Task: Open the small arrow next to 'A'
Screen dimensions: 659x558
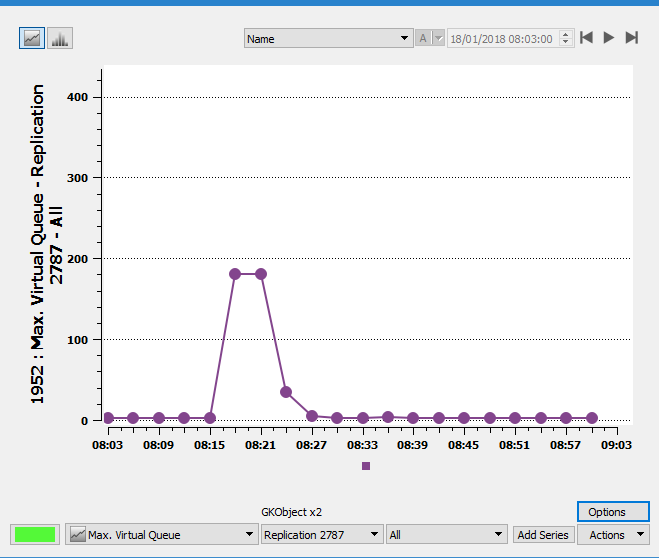Action: 438,38
